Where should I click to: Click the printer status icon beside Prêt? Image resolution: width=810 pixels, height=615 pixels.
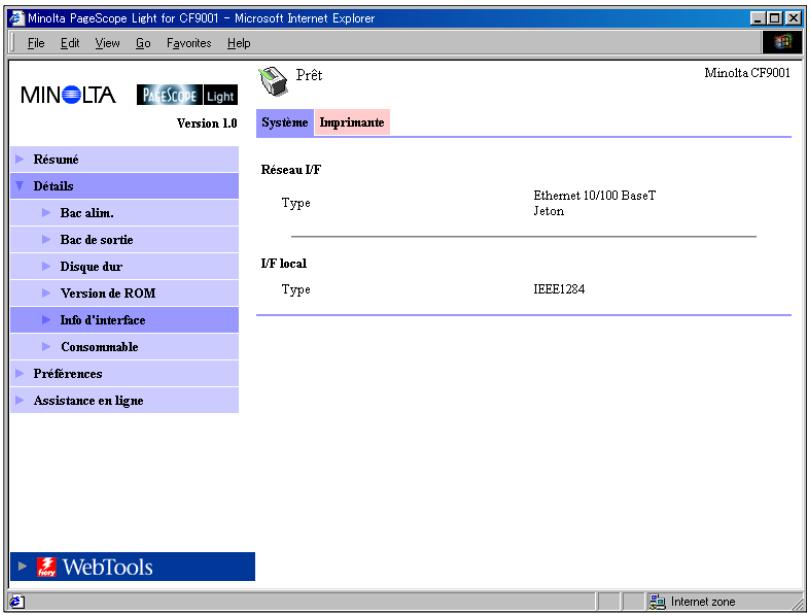[272, 82]
